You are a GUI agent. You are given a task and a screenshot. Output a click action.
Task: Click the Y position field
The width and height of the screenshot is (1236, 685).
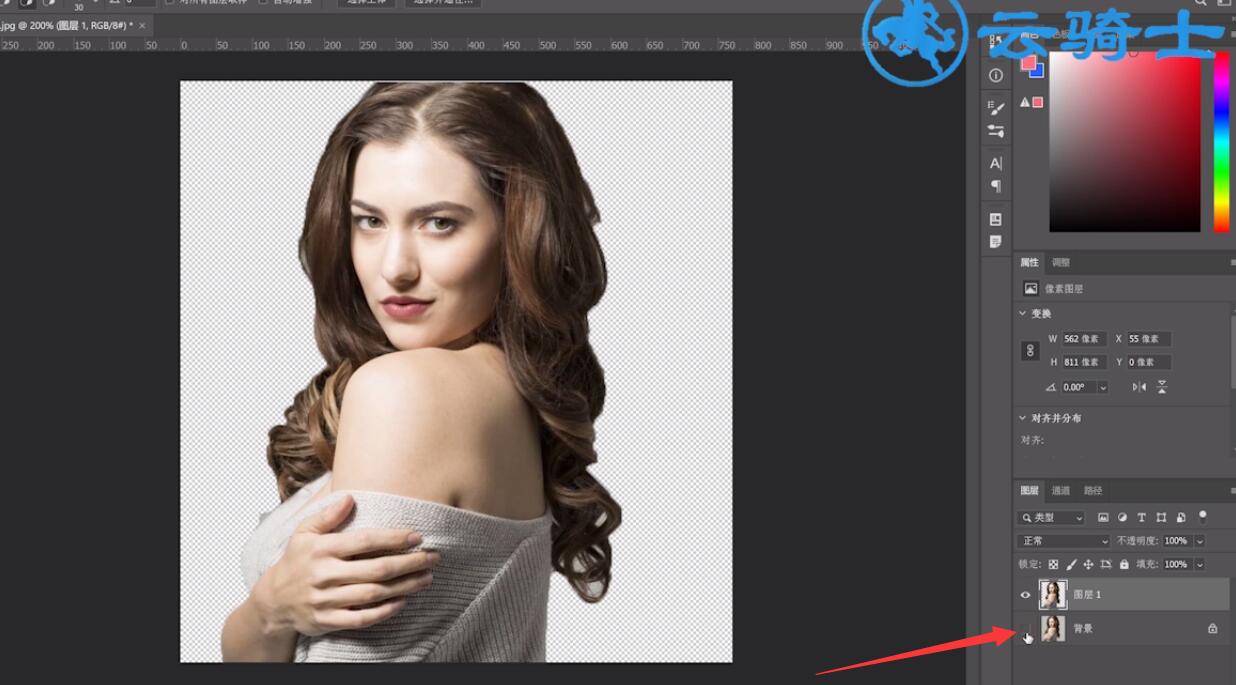click(x=1148, y=362)
